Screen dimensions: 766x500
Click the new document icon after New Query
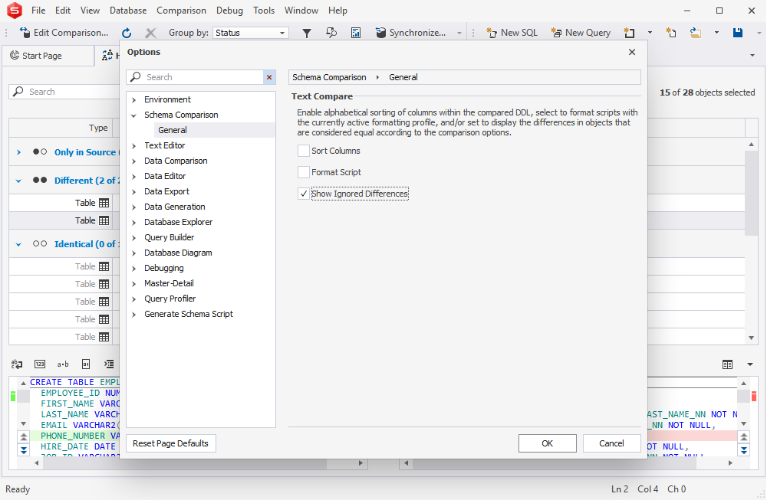629,33
